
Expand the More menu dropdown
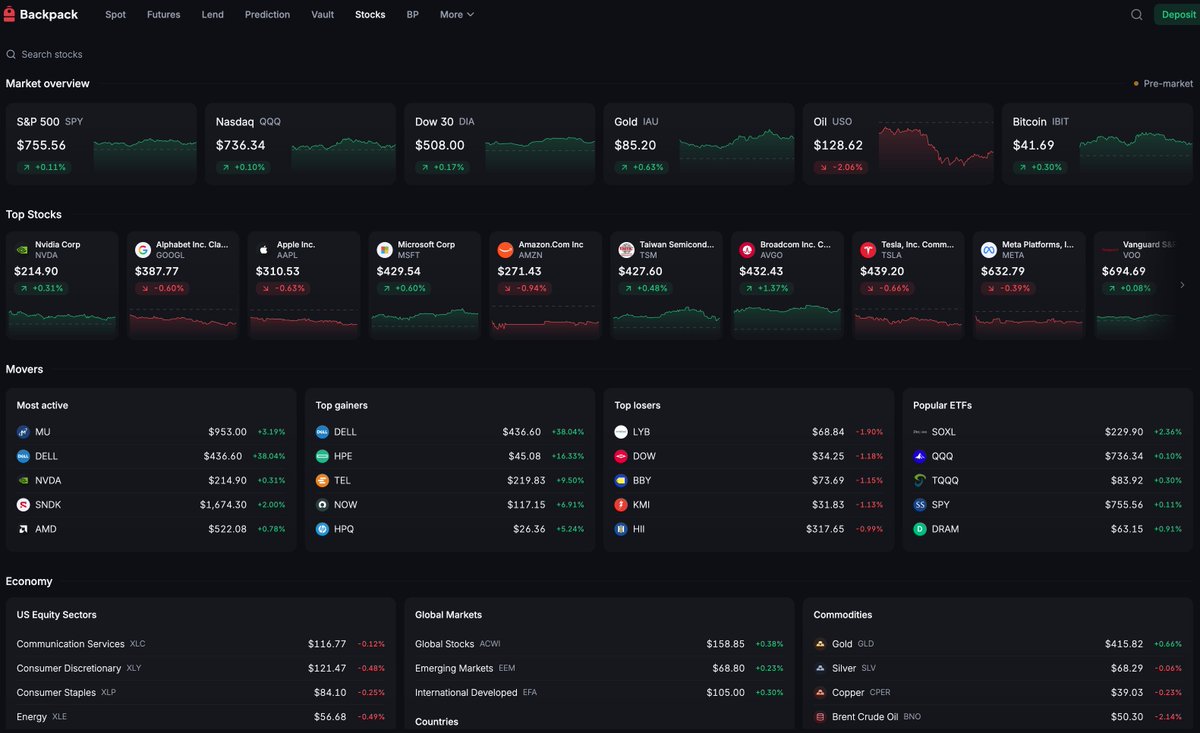pos(457,15)
